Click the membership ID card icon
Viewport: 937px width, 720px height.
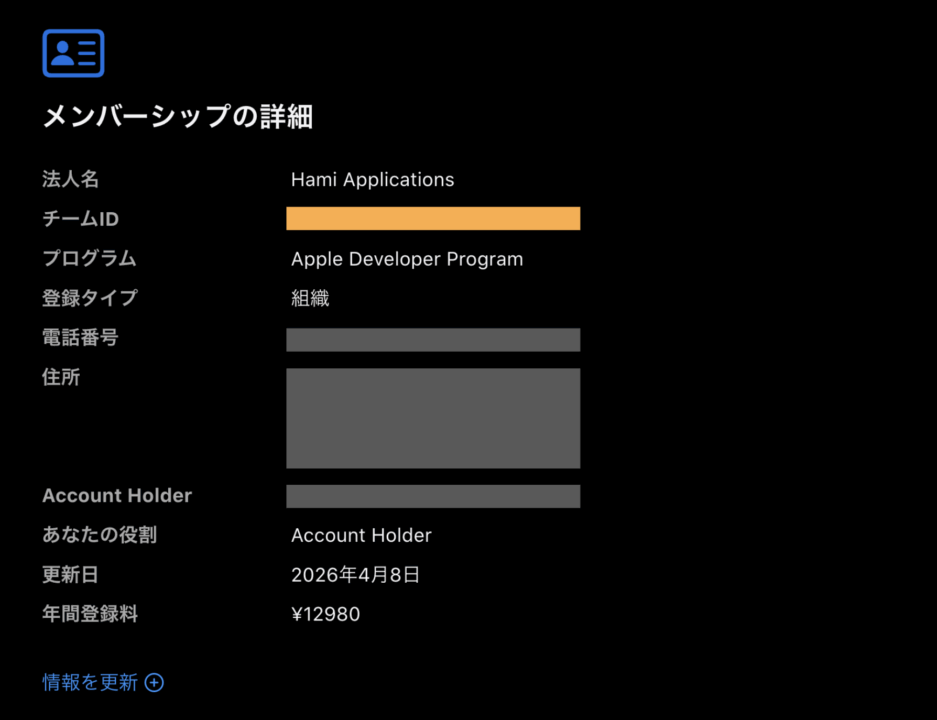(74, 53)
